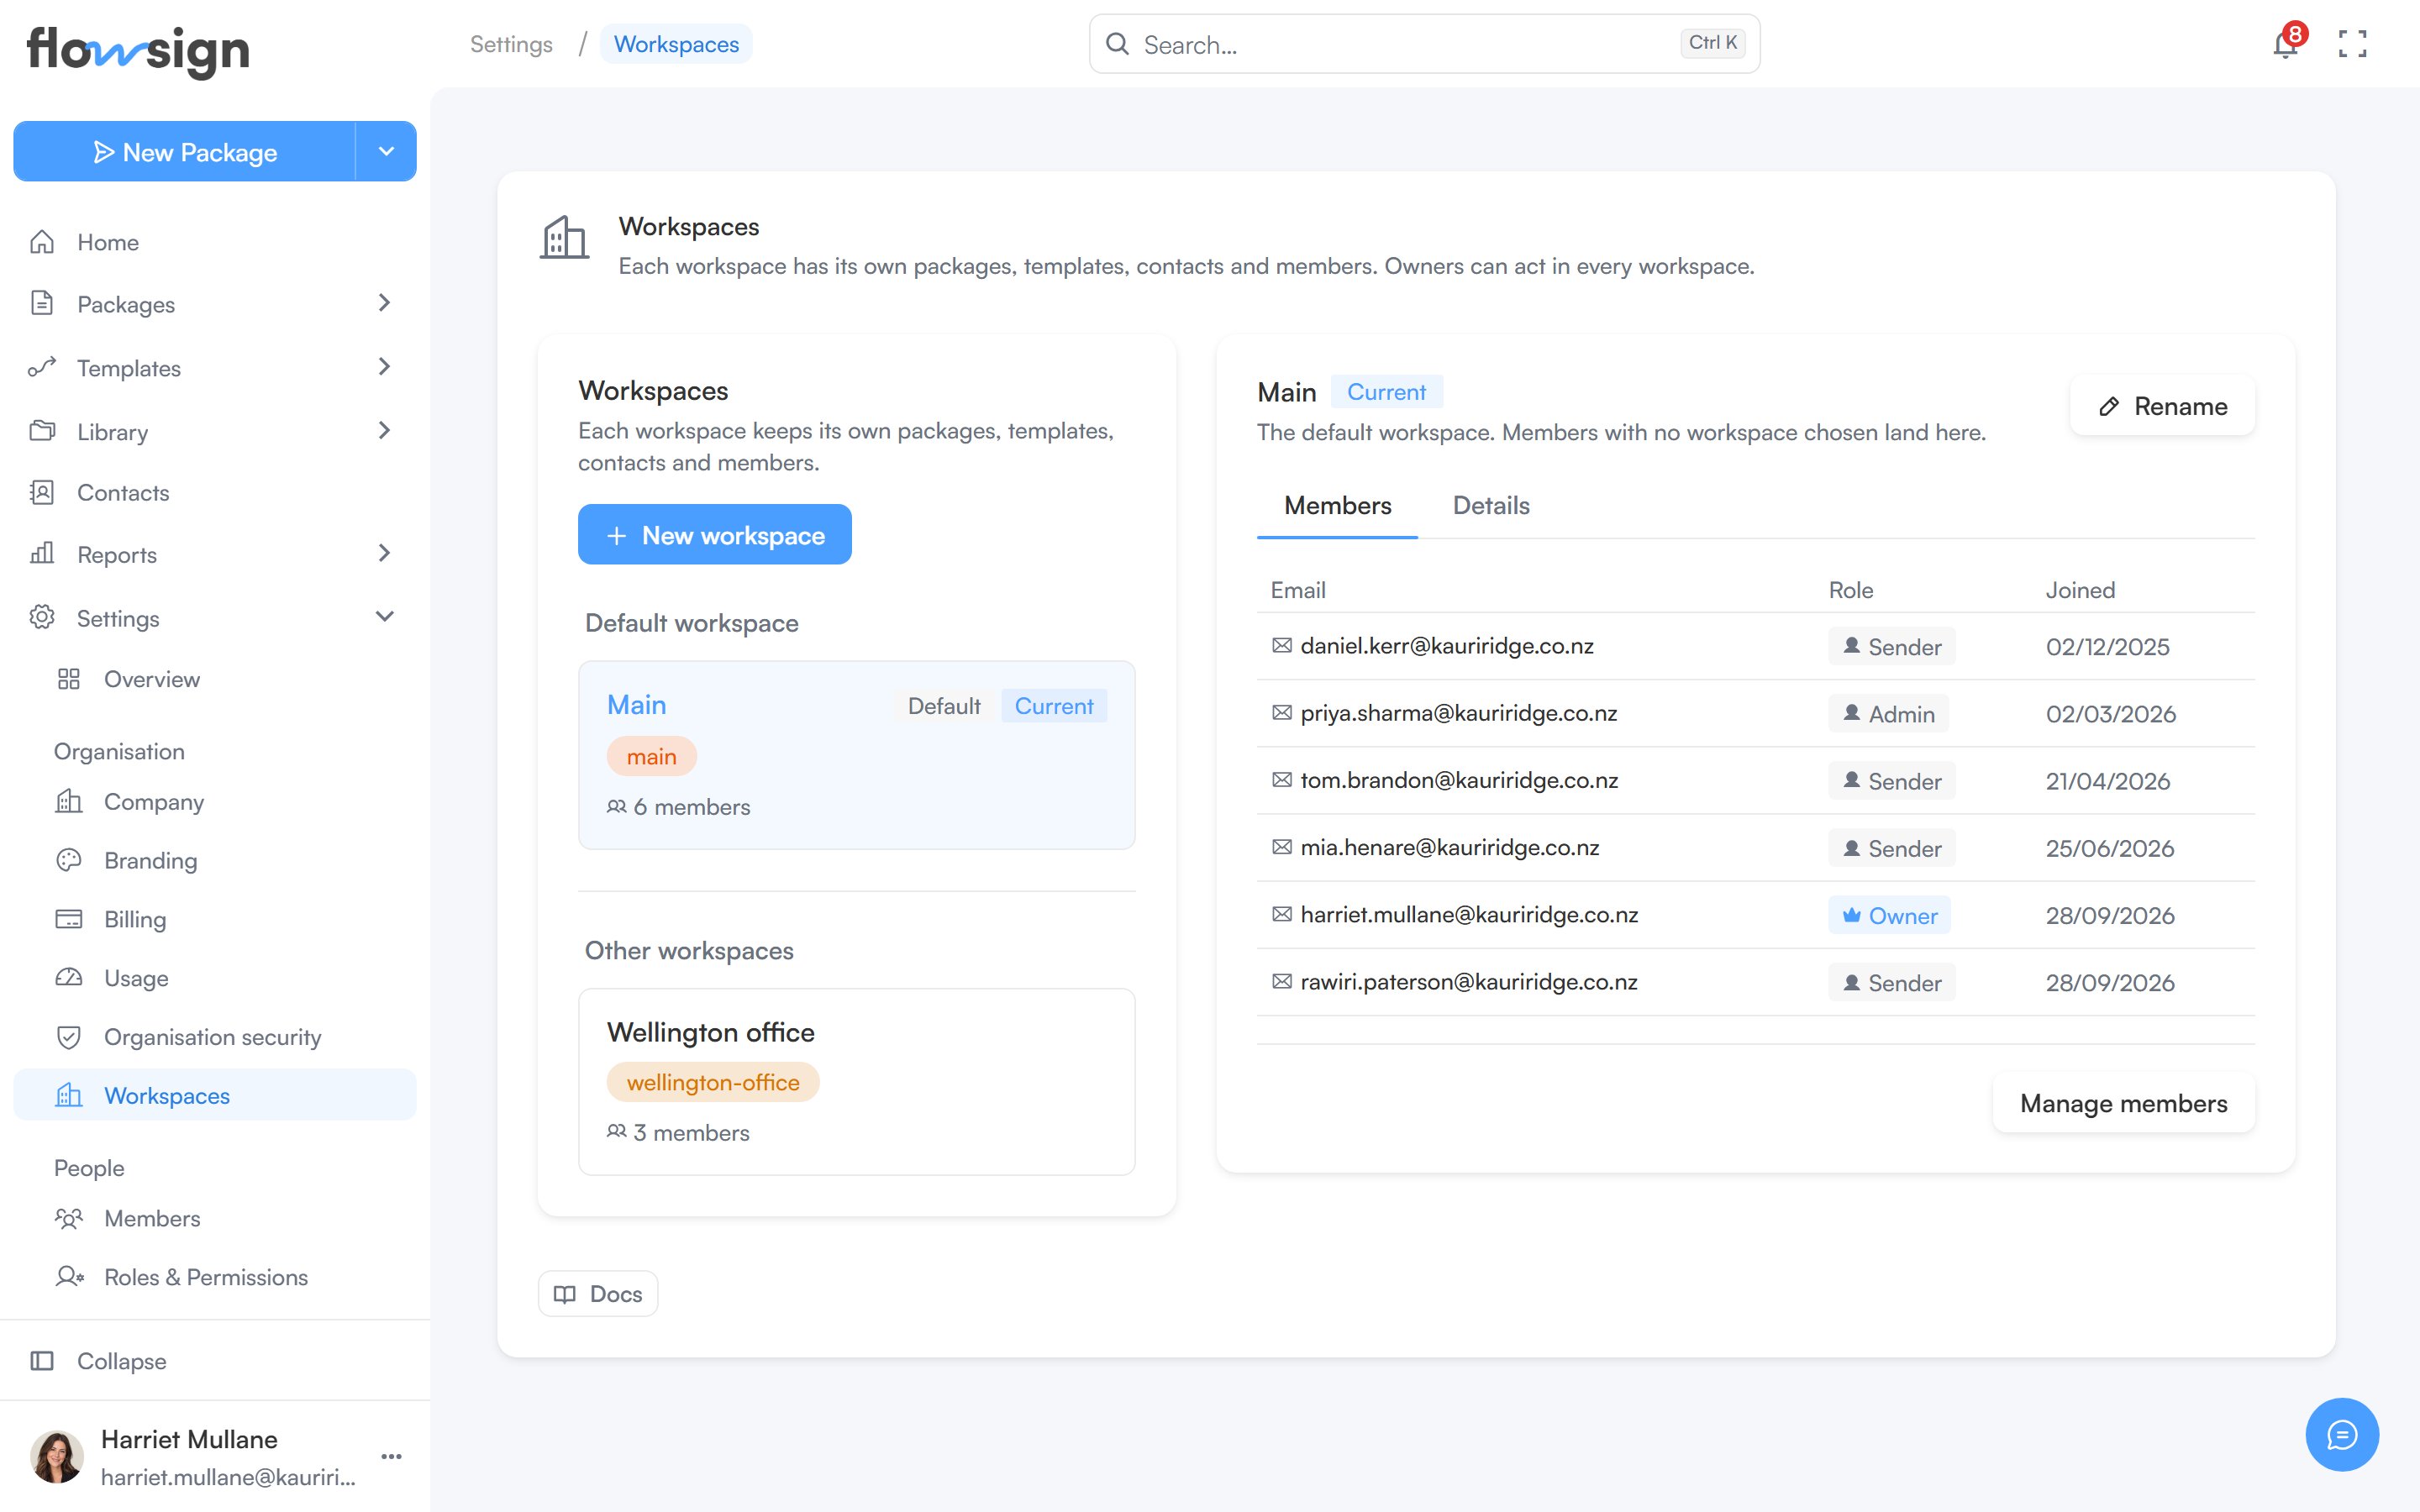Go to Organisation security settings
The width and height of the screenshot is (2420, 1512).
215,1037
